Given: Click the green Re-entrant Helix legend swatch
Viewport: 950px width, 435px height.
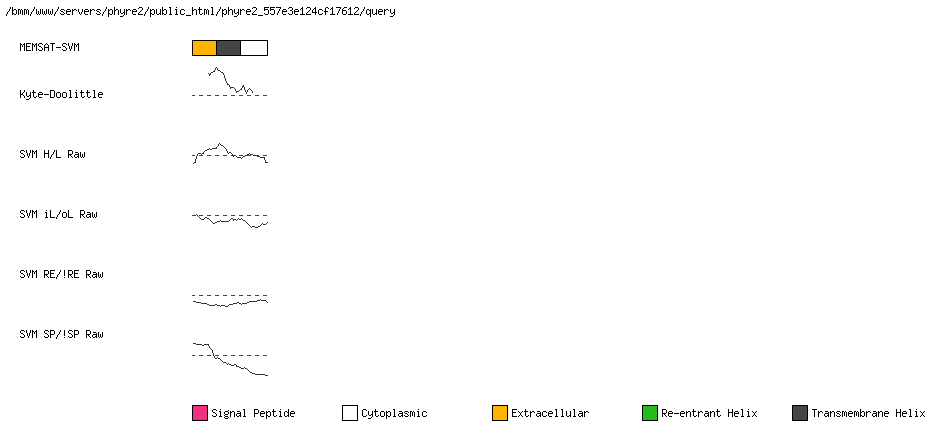Looking at the screenshot, I should pos(650,413).
